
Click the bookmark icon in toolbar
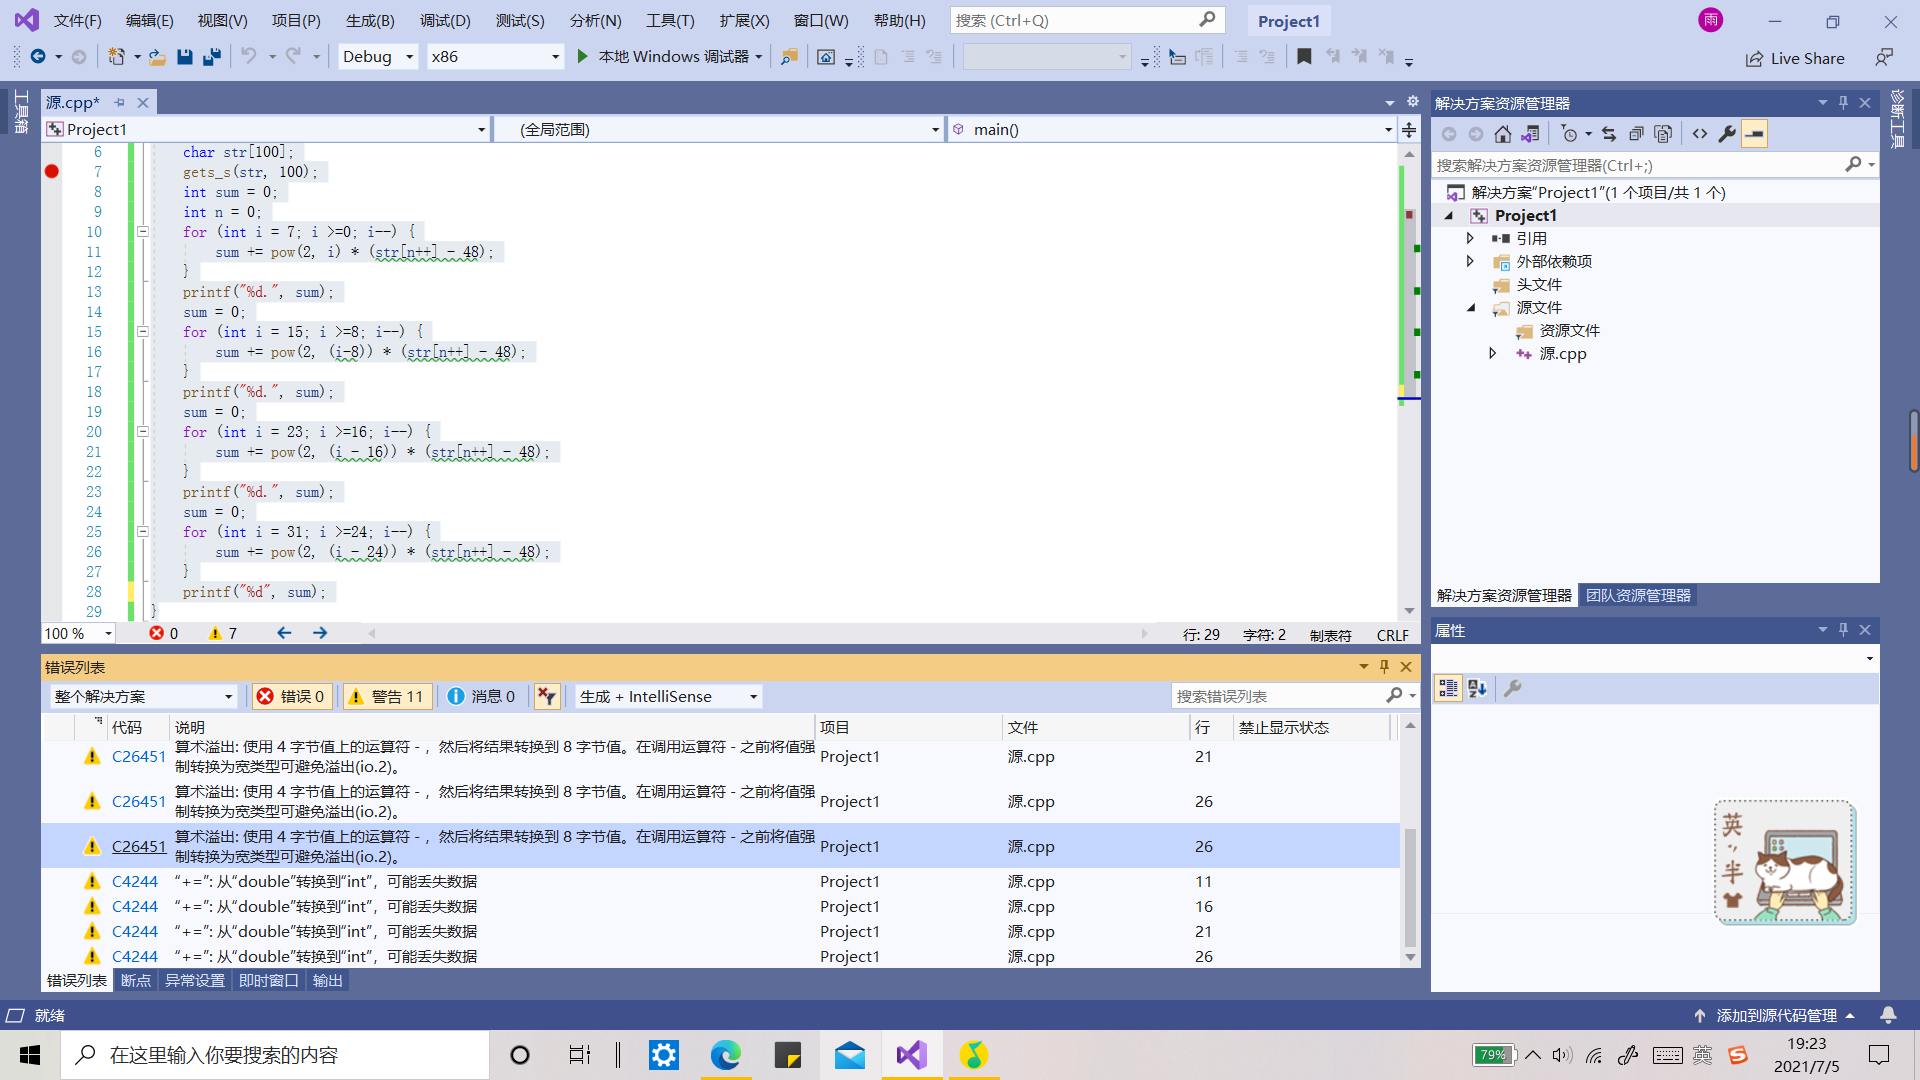coord(1304,57)
